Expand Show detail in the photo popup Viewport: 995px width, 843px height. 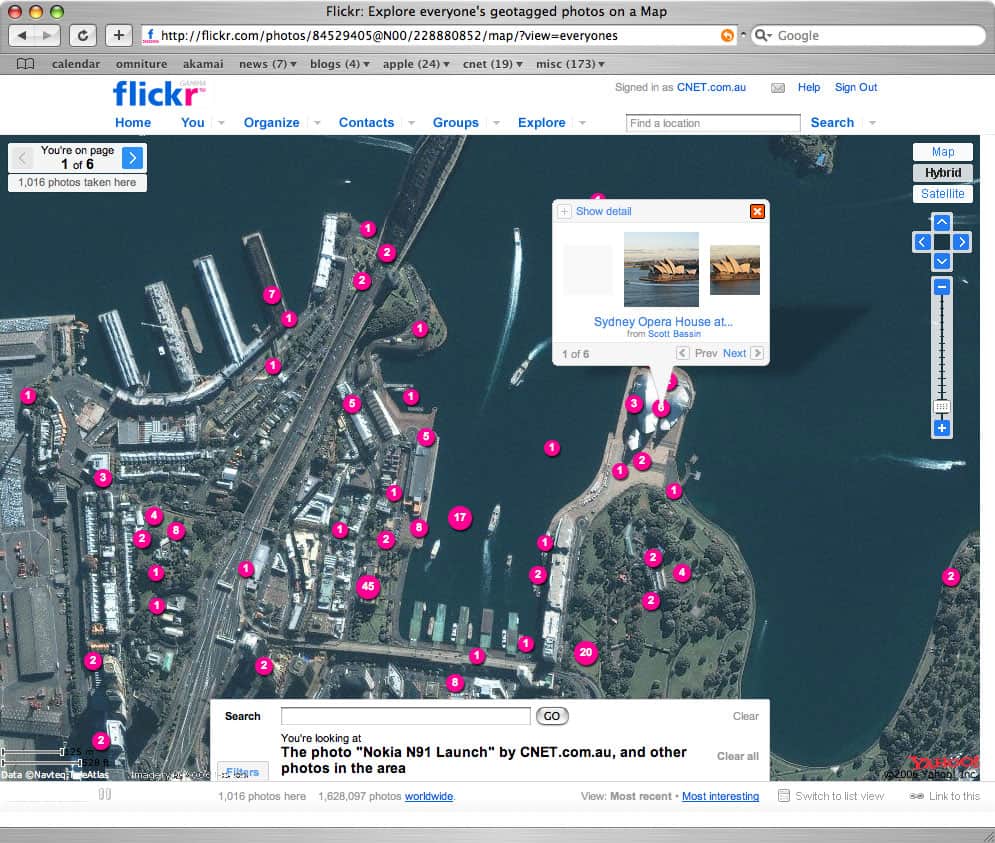pos(603,212)
